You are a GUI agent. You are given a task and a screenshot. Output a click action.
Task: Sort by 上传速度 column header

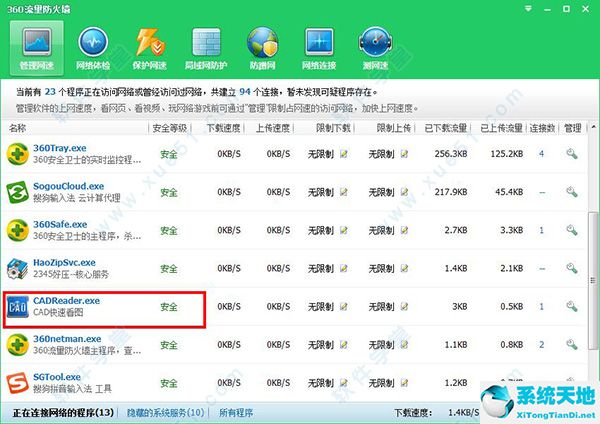[x=272, y=128]
